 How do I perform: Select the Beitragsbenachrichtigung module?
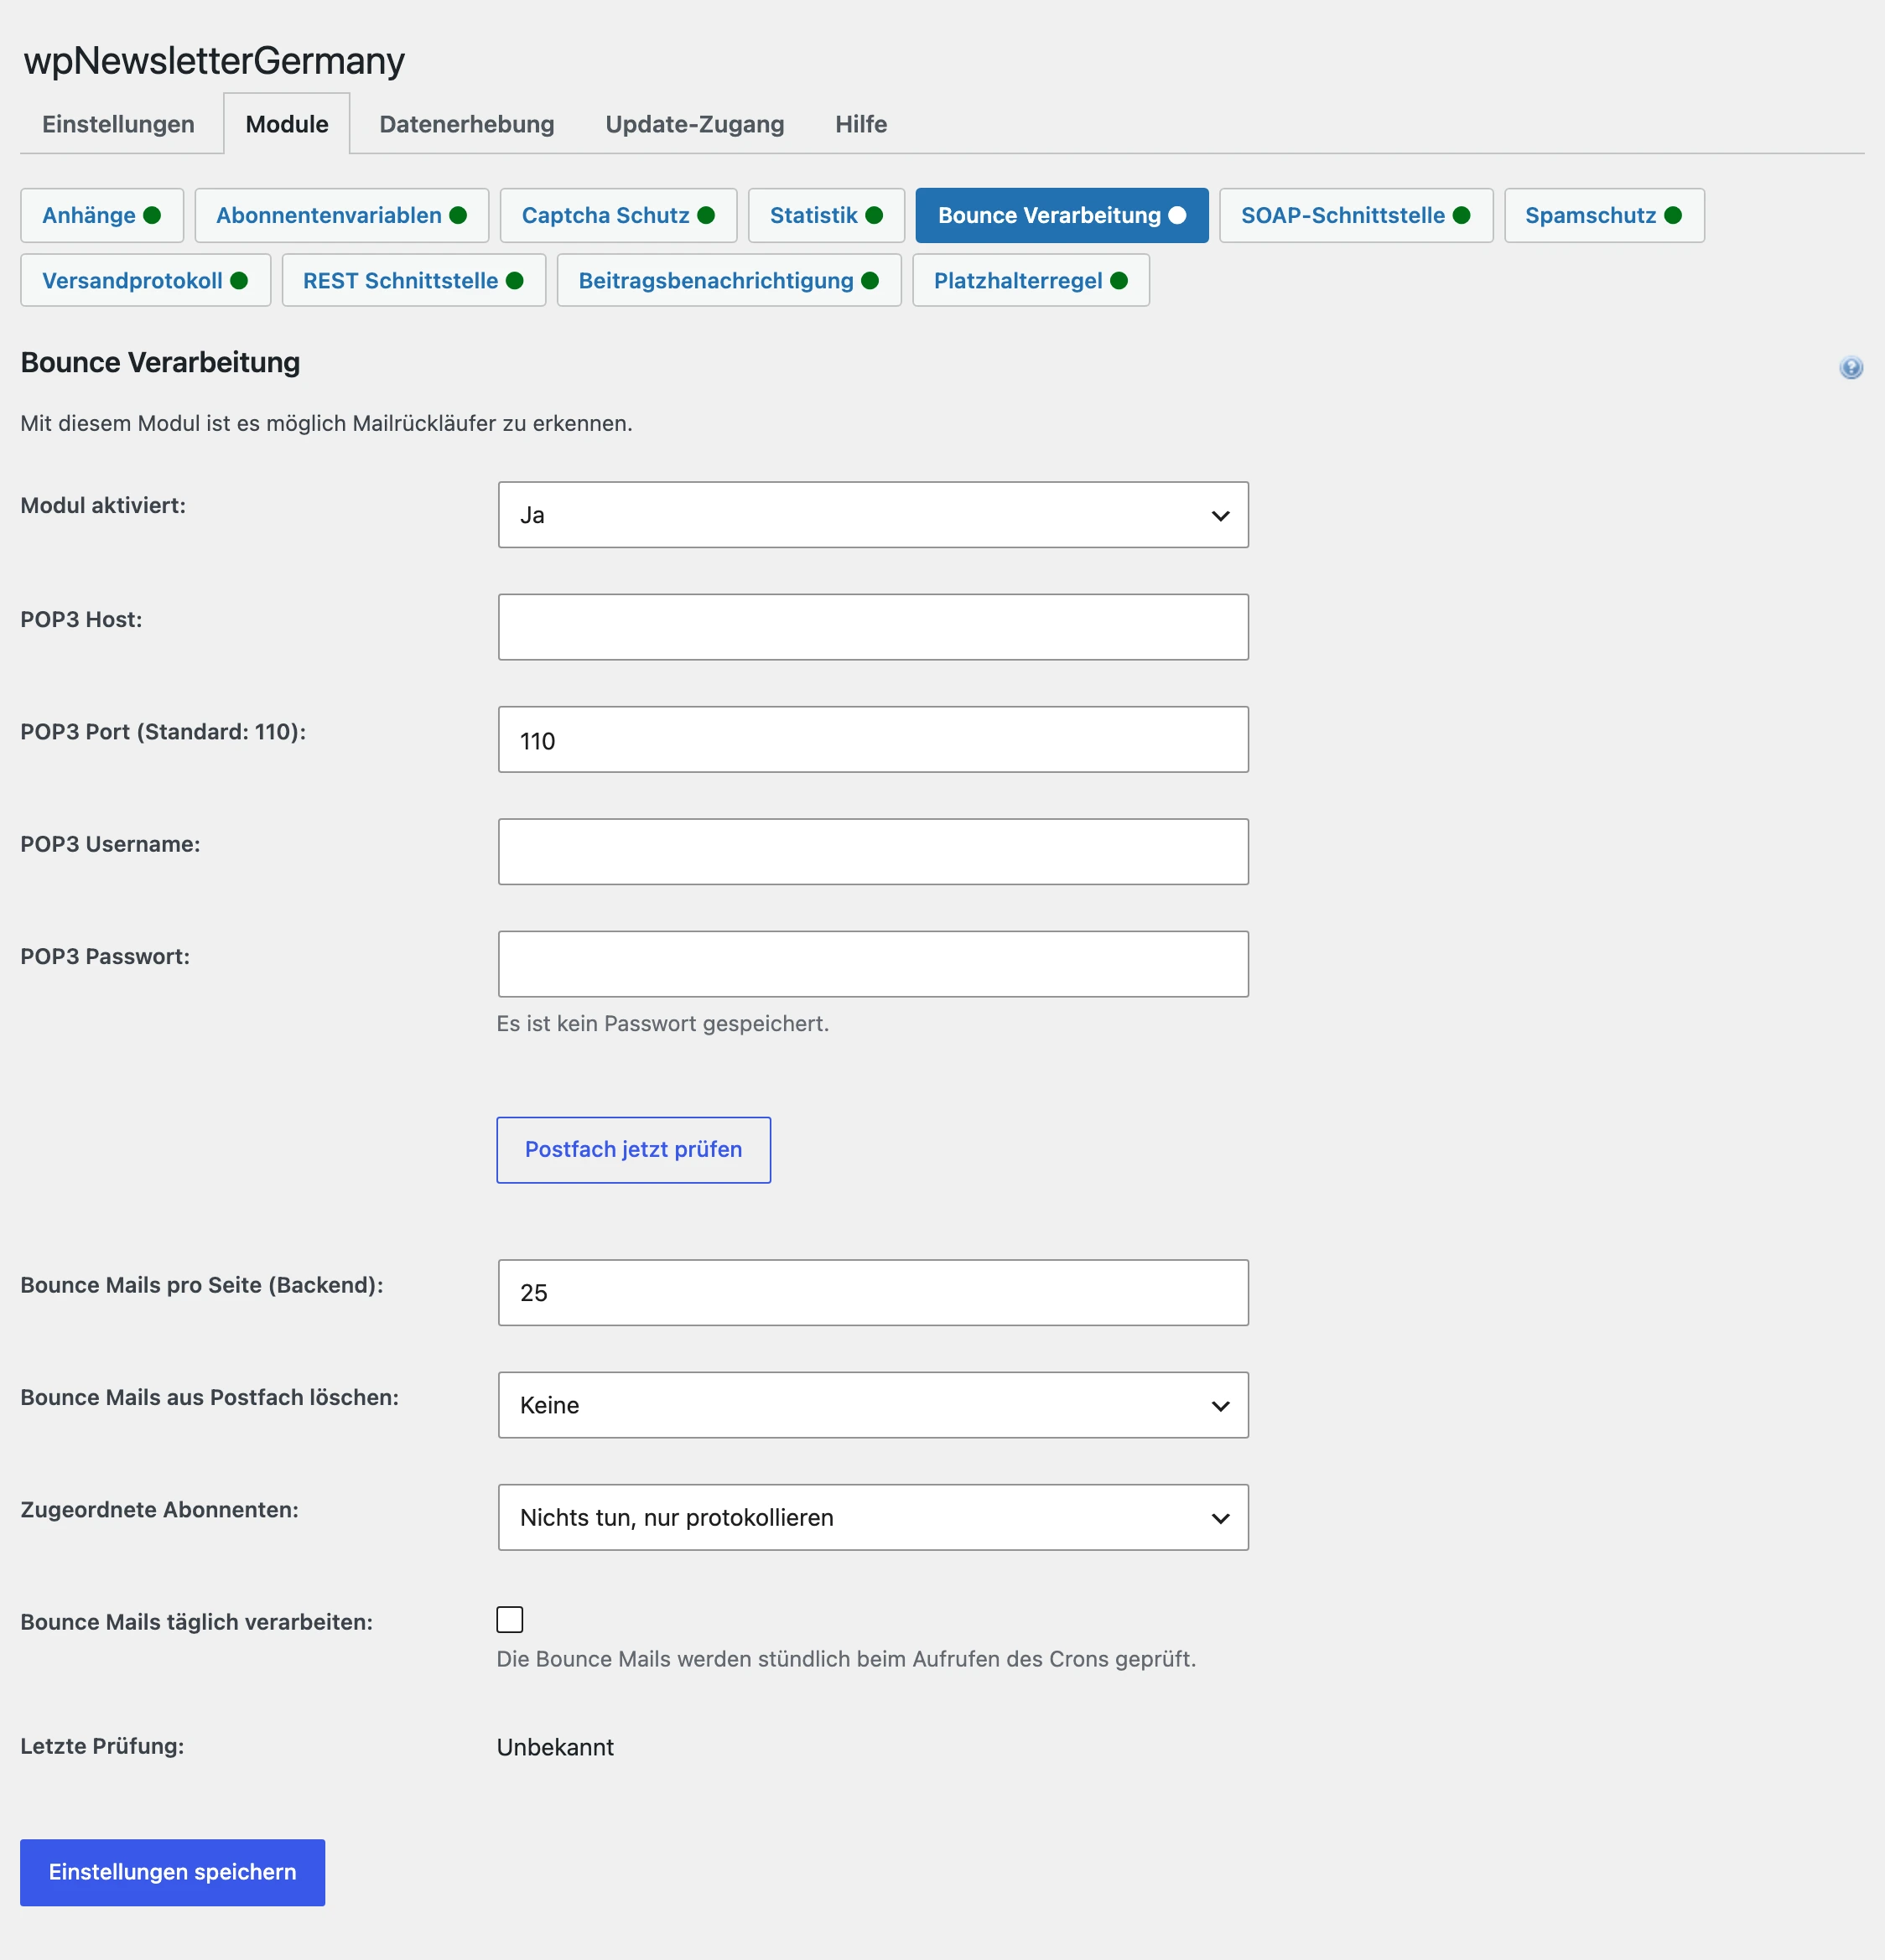click(x=729, y=280)
